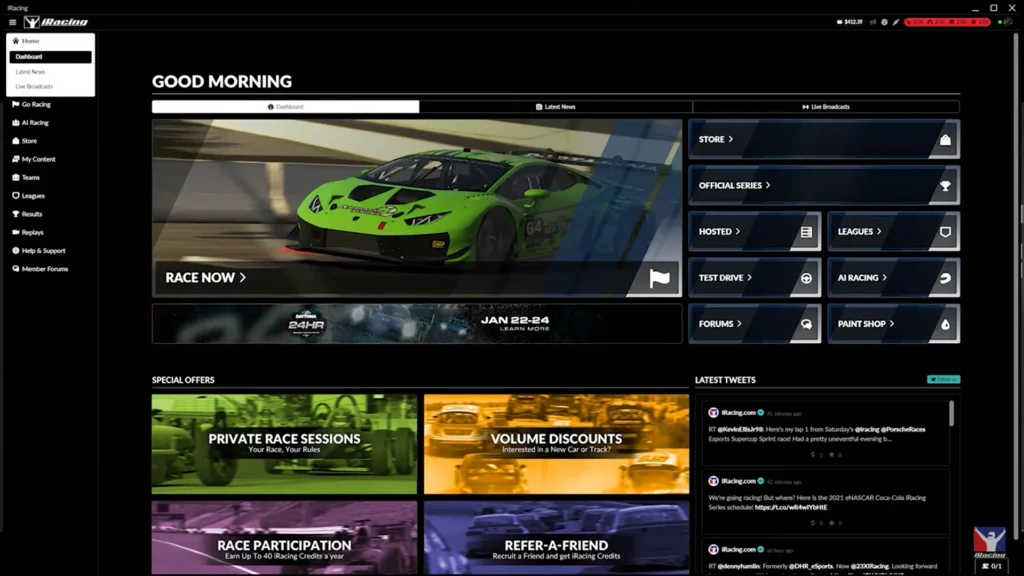
Task: Open Go Racing in the sidebar
Action: 31,104
